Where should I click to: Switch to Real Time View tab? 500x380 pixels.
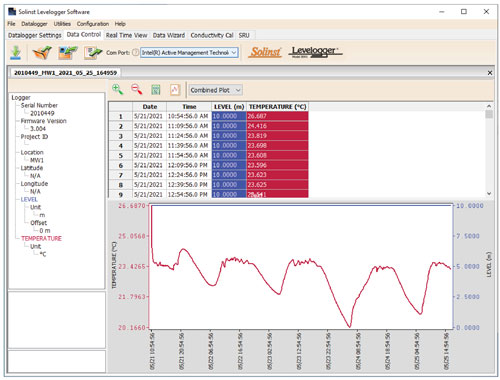[127, 35]
